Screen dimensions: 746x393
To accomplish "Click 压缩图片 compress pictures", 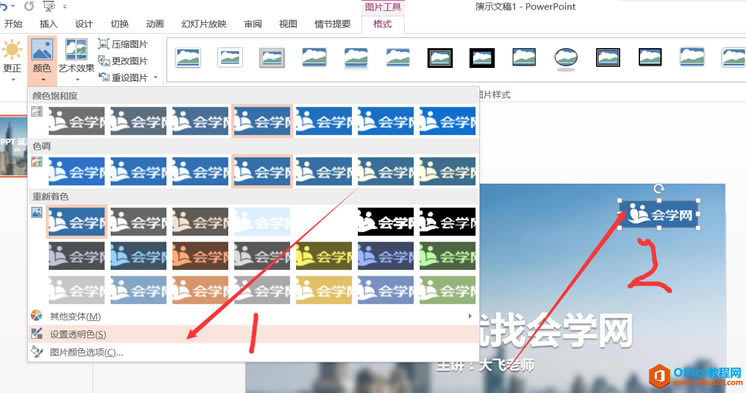I will click(123, 44).
